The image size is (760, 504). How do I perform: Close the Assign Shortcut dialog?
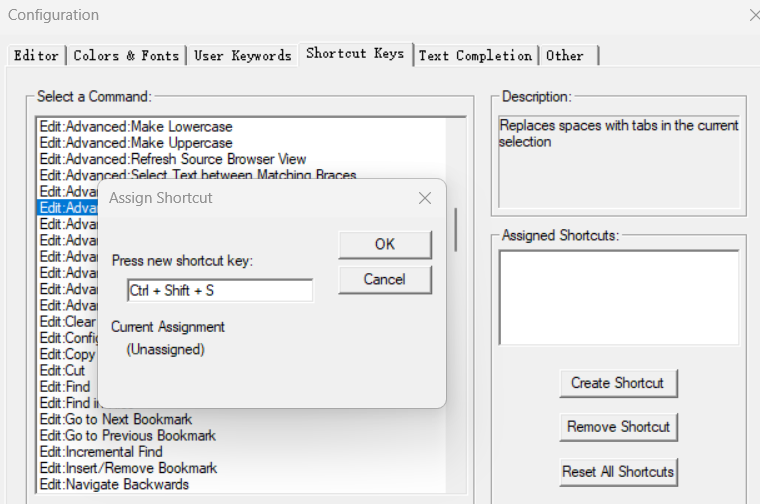(425, 198)
